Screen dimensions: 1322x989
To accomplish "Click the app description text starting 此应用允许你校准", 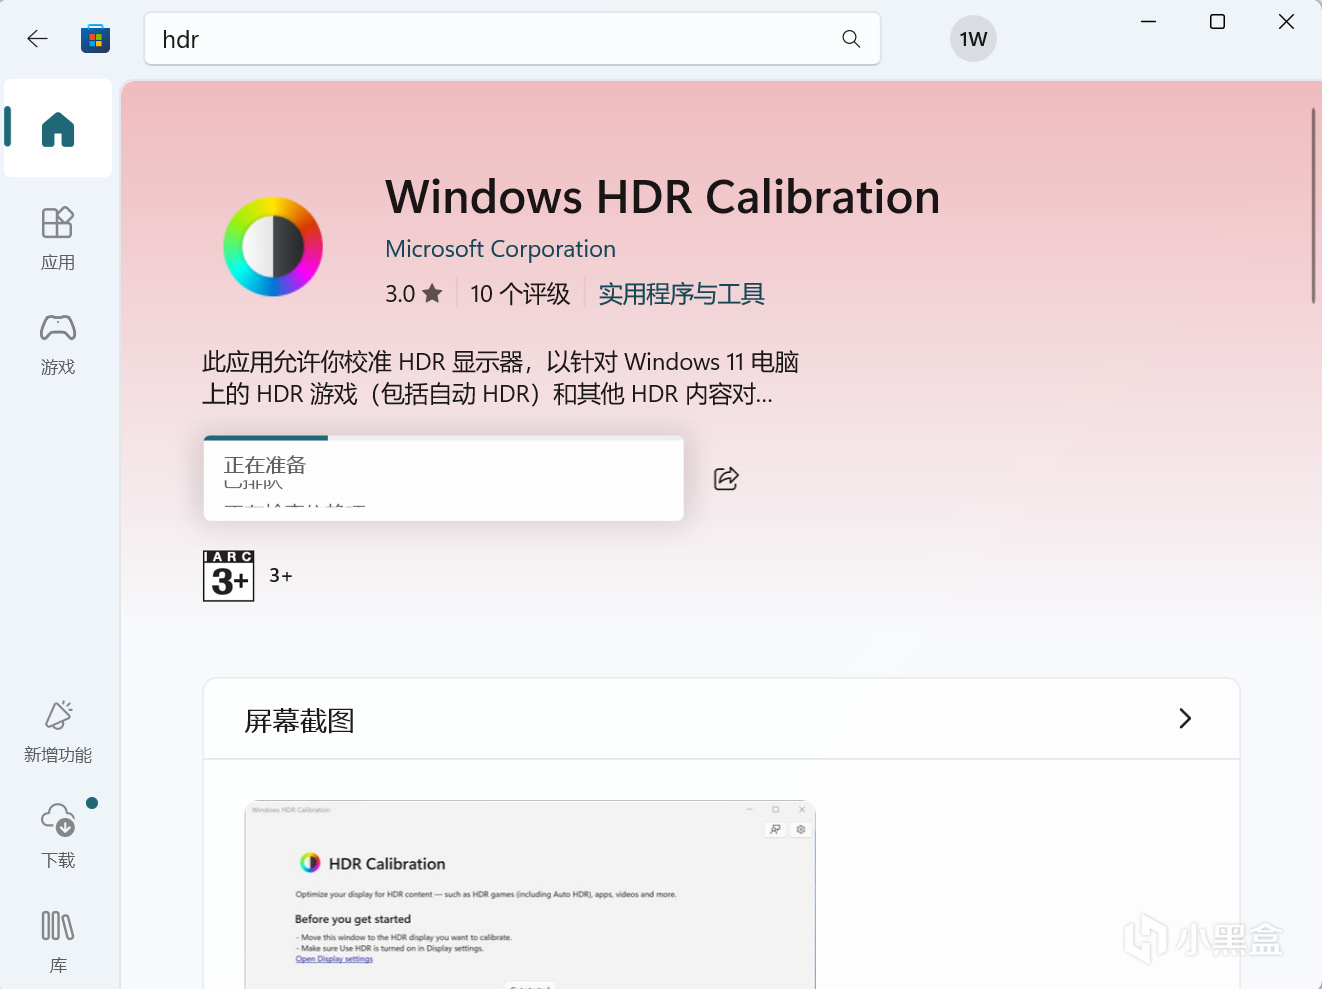I will 501,378.
